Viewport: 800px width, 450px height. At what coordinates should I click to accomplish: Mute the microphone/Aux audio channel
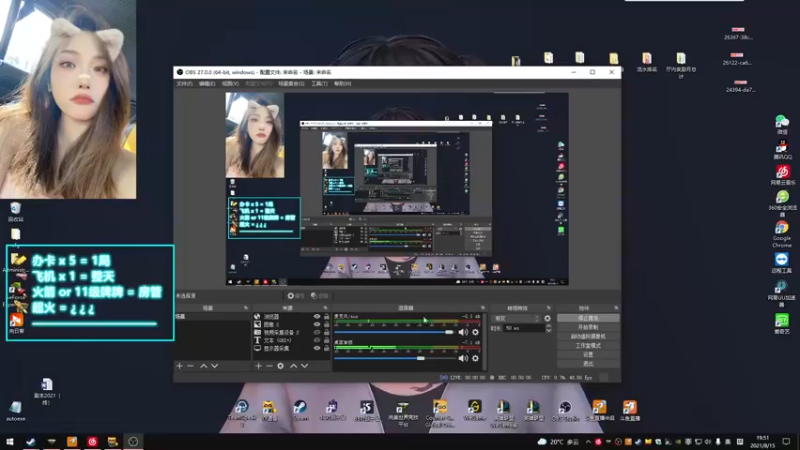(463, 332)
